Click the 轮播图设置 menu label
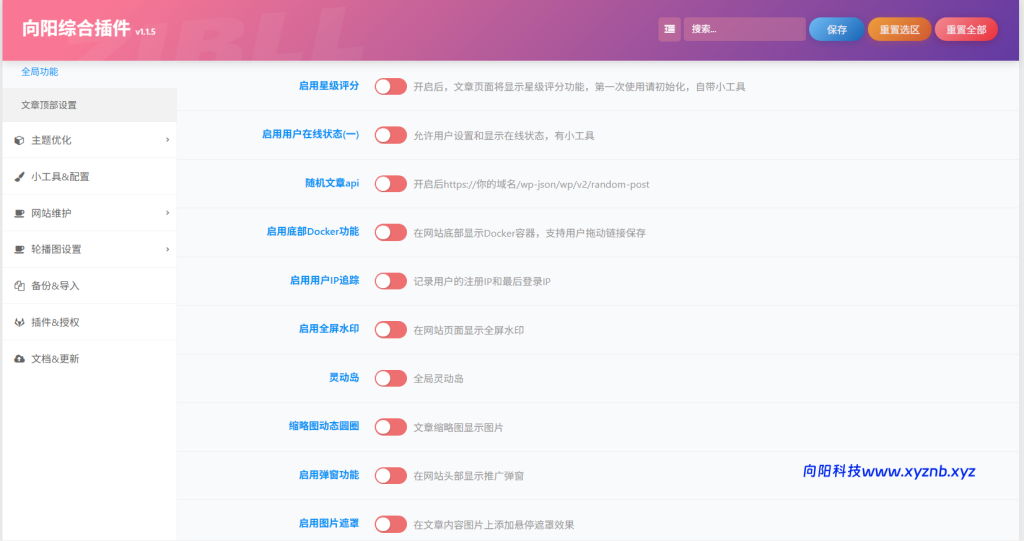Screen dimensions: 1024x541 pos(56,250)
